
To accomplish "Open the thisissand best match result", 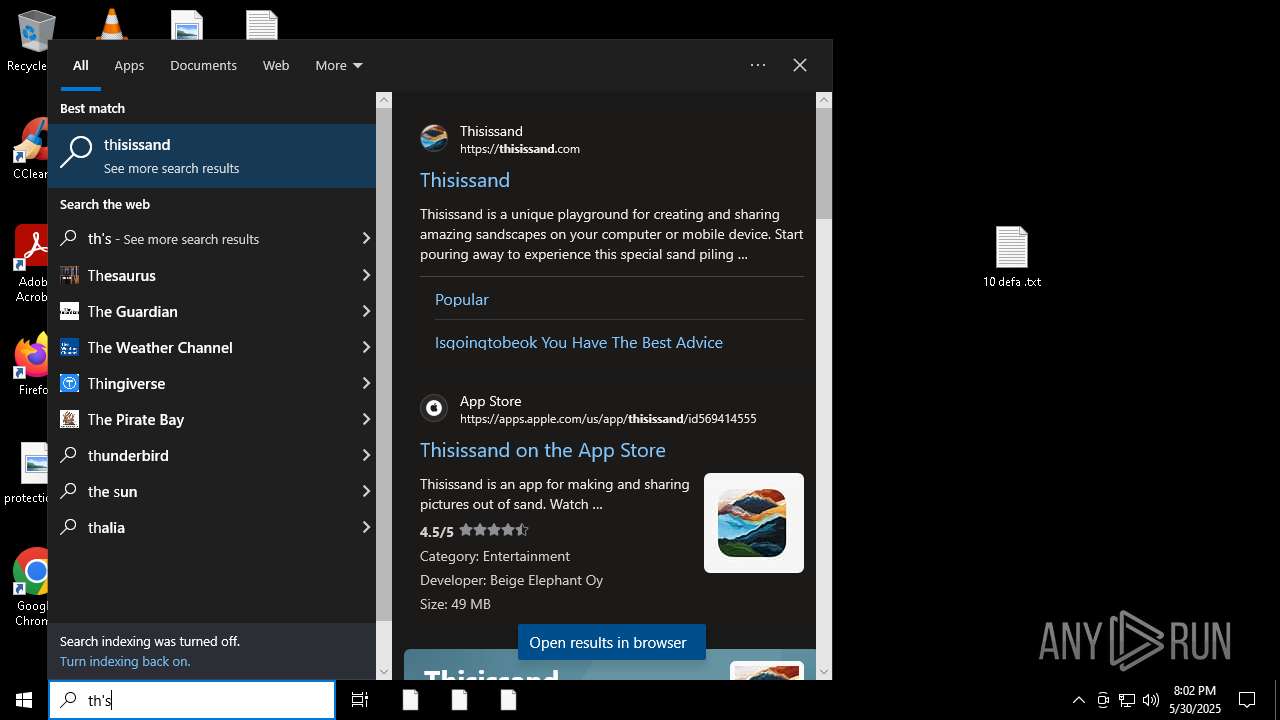I will pos(212,156).
